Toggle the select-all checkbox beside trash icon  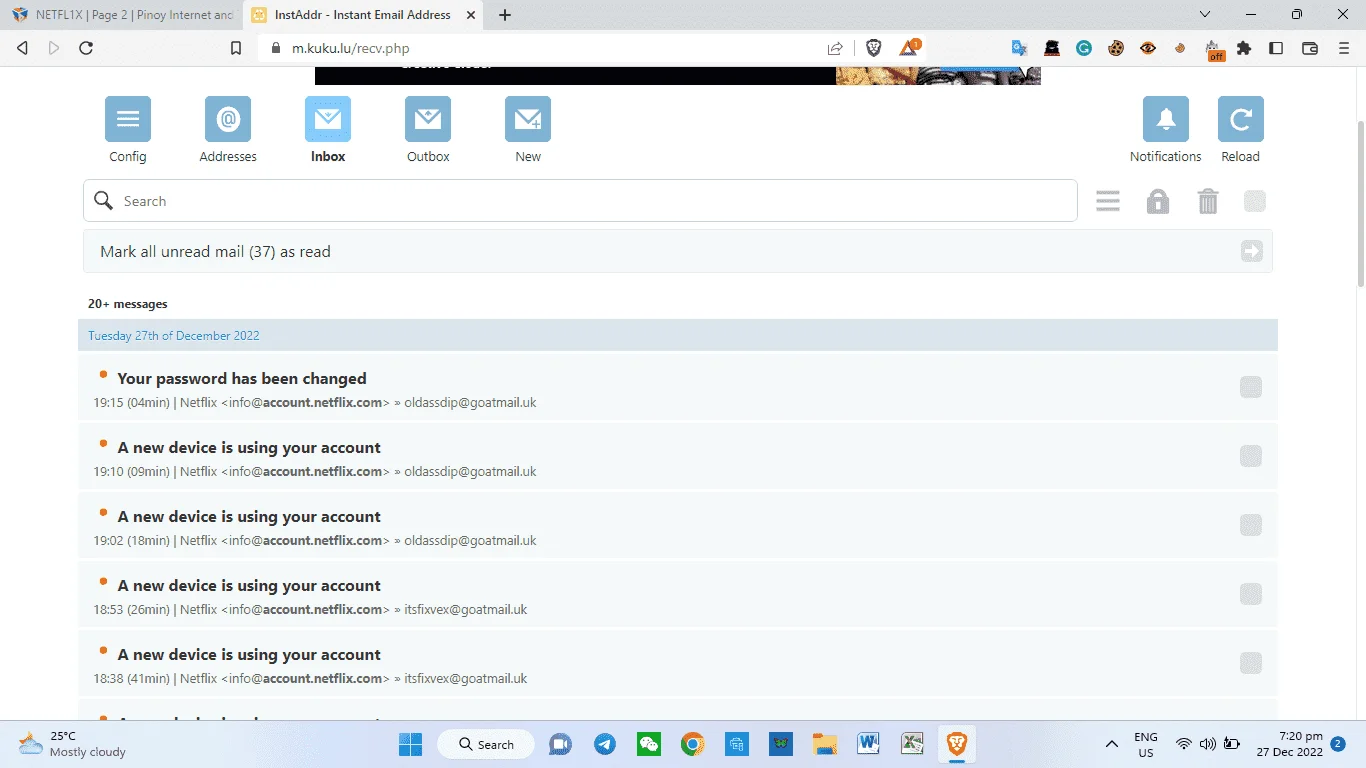[x=1255, y=201]
